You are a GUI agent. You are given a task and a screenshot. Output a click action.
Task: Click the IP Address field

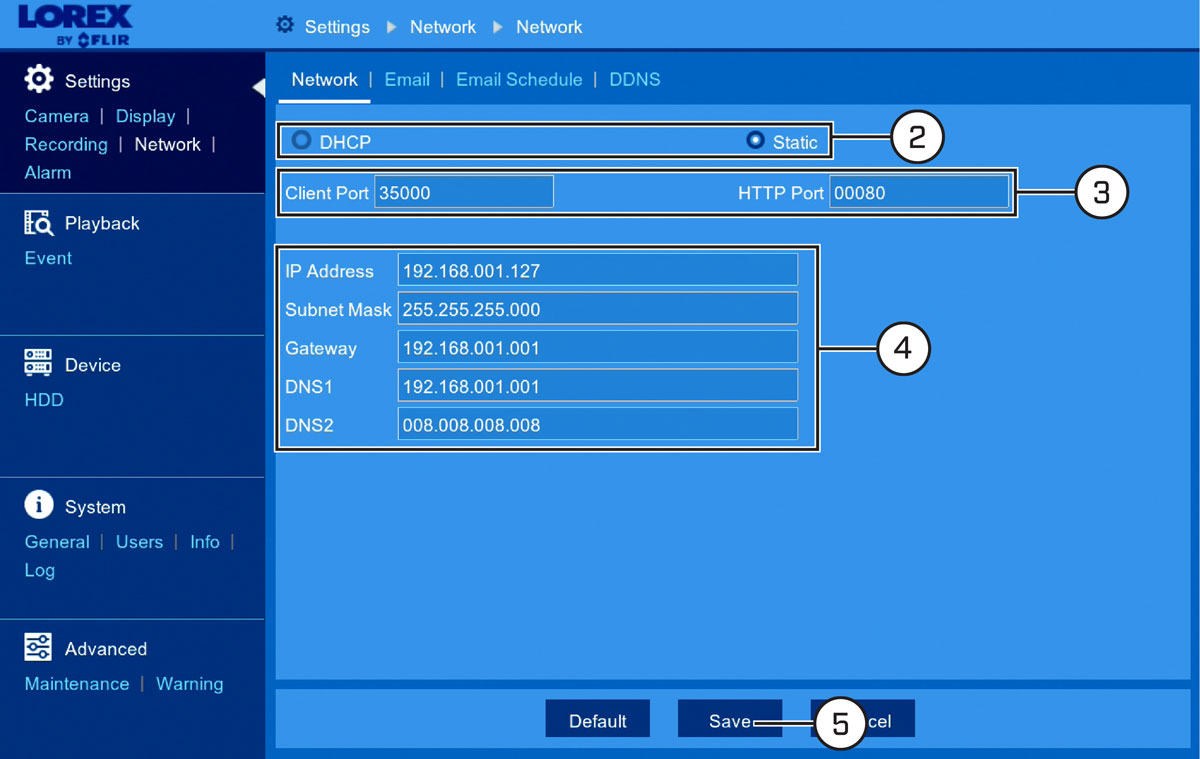click(598, 270)
